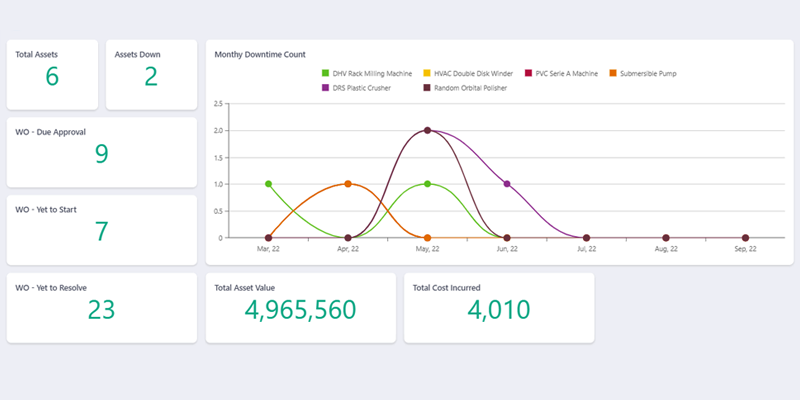800x400 pixels.
Task: Click the green data point at May, 22
Action: coord(427,184)
